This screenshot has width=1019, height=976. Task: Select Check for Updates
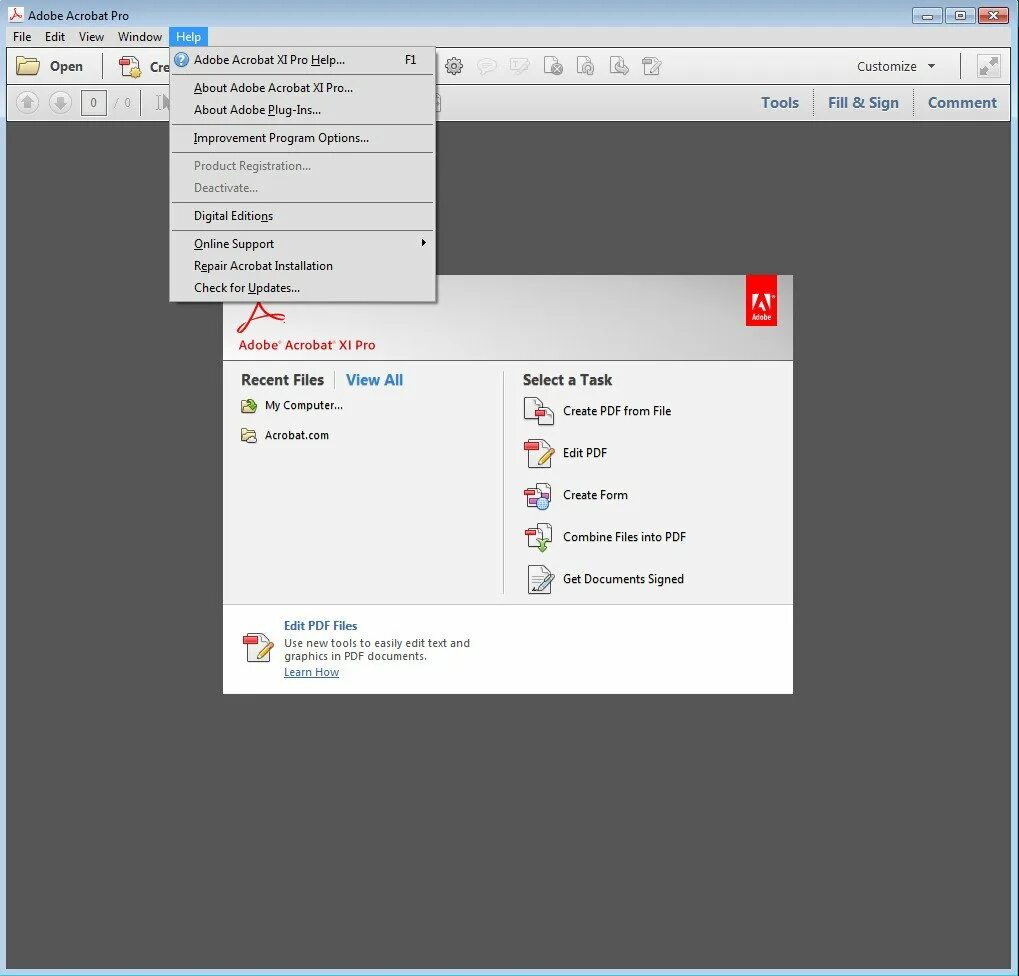pos(302,288)
